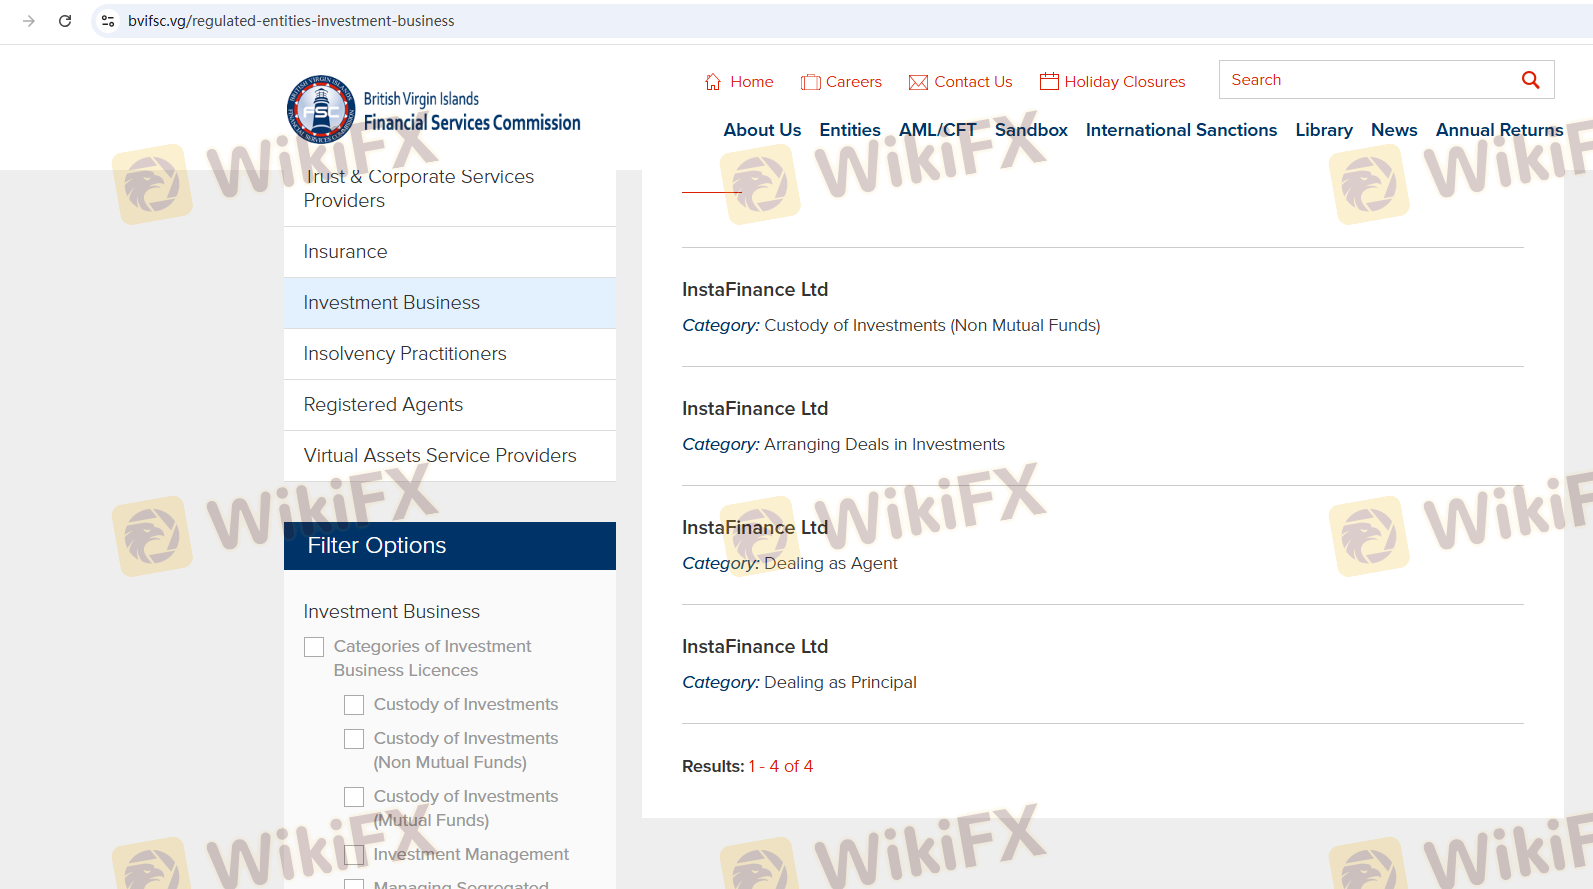This screenshot has height=889, width=1593.
Task: Click 'Category: Dealing as Agent' text
Action: 790,564
